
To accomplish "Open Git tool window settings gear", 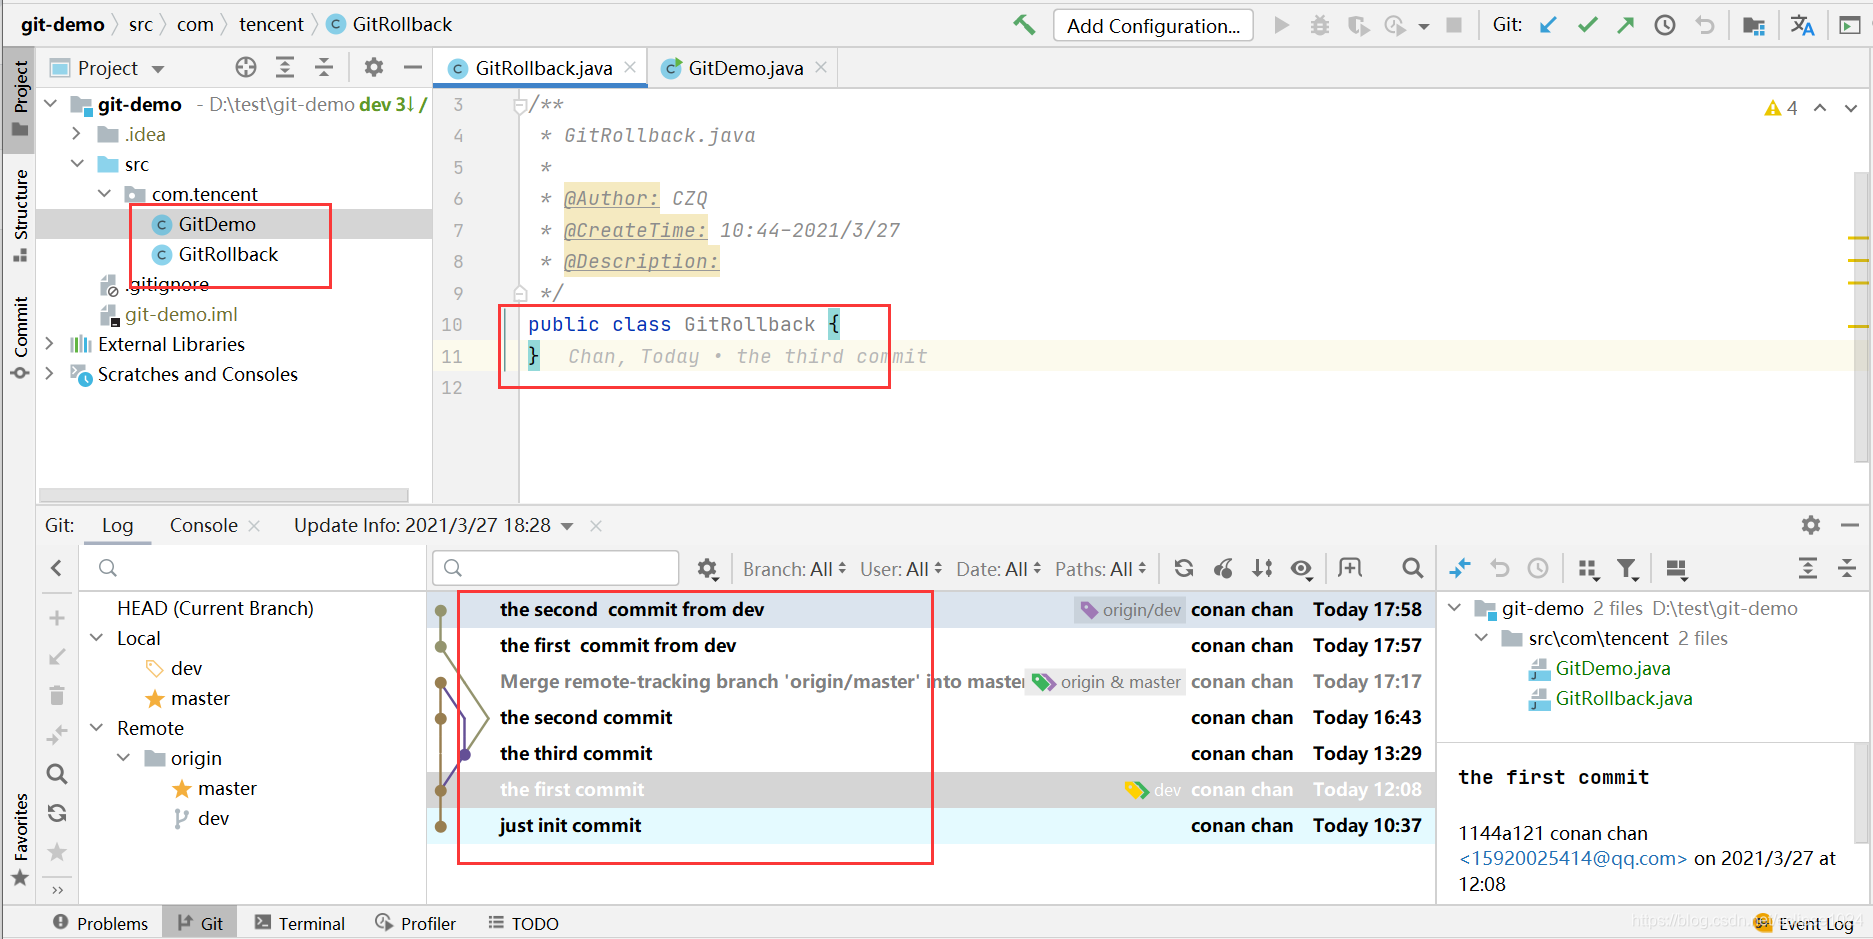I will click(x=1811, y=525).
